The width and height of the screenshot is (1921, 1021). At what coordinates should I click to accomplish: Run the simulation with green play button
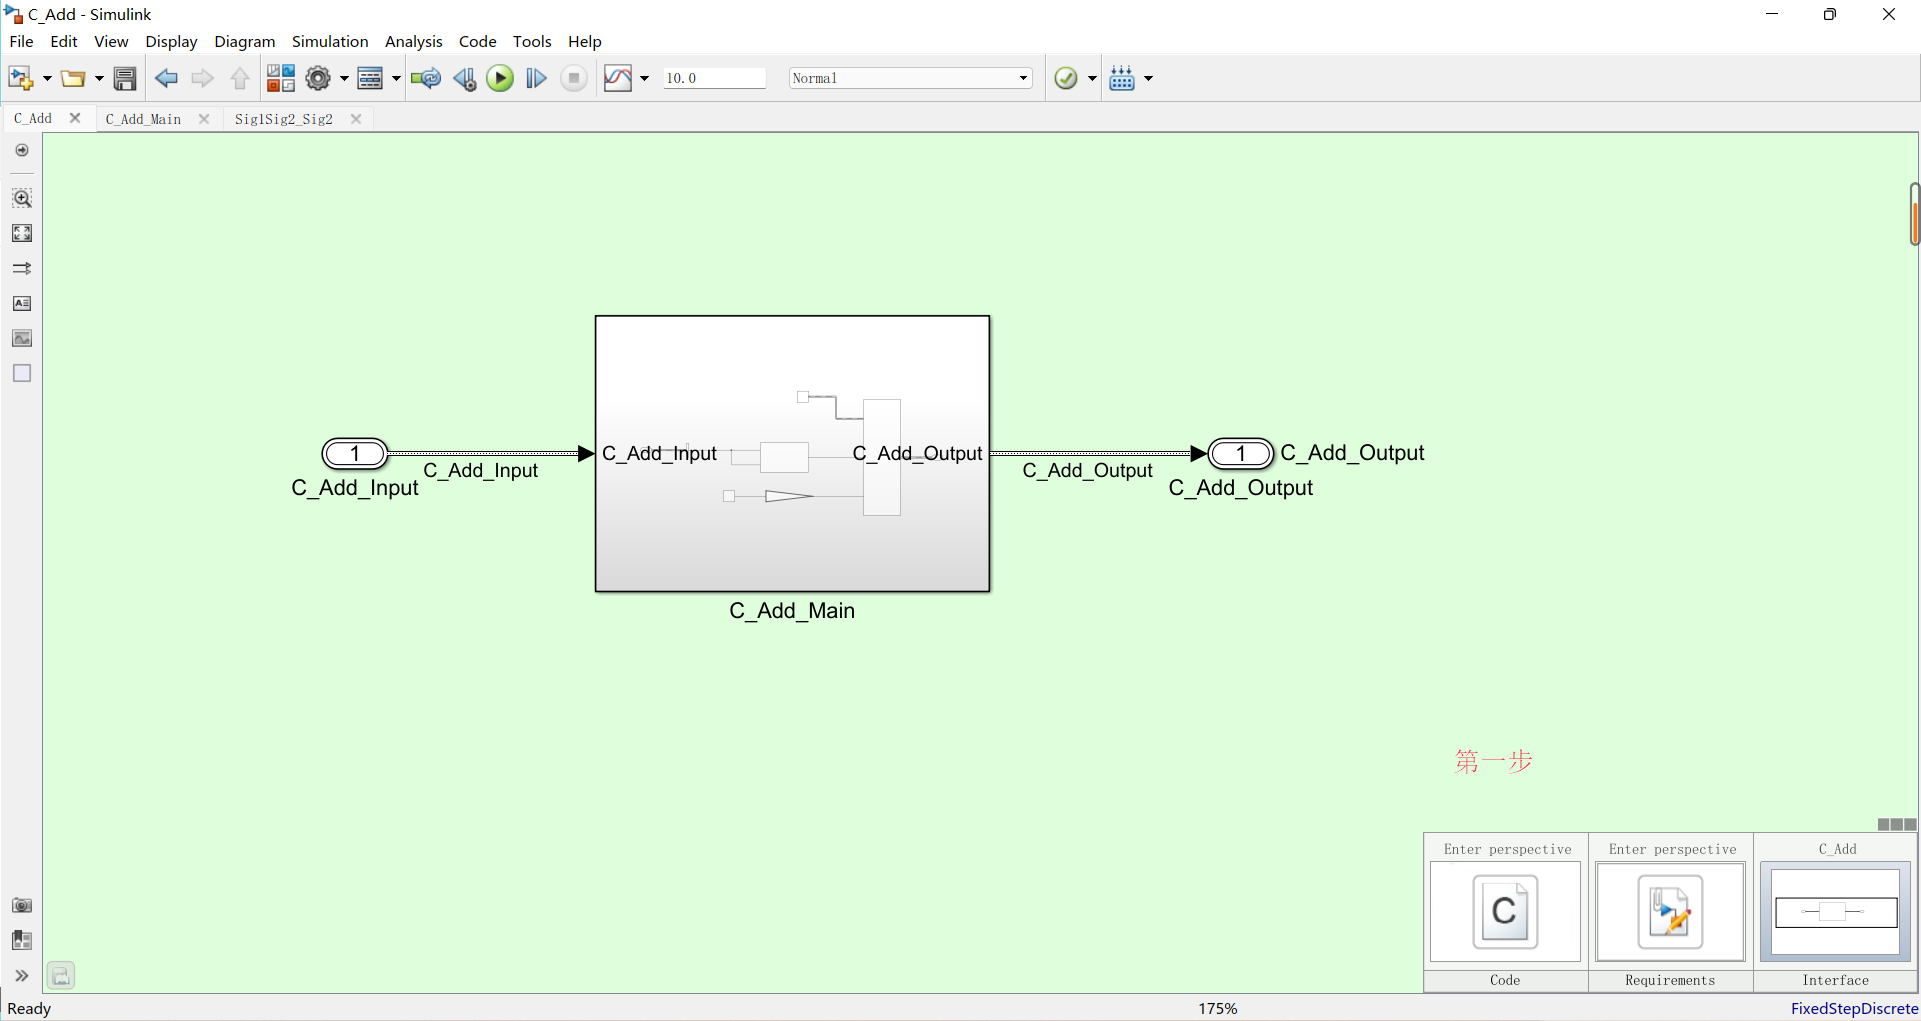500,78
